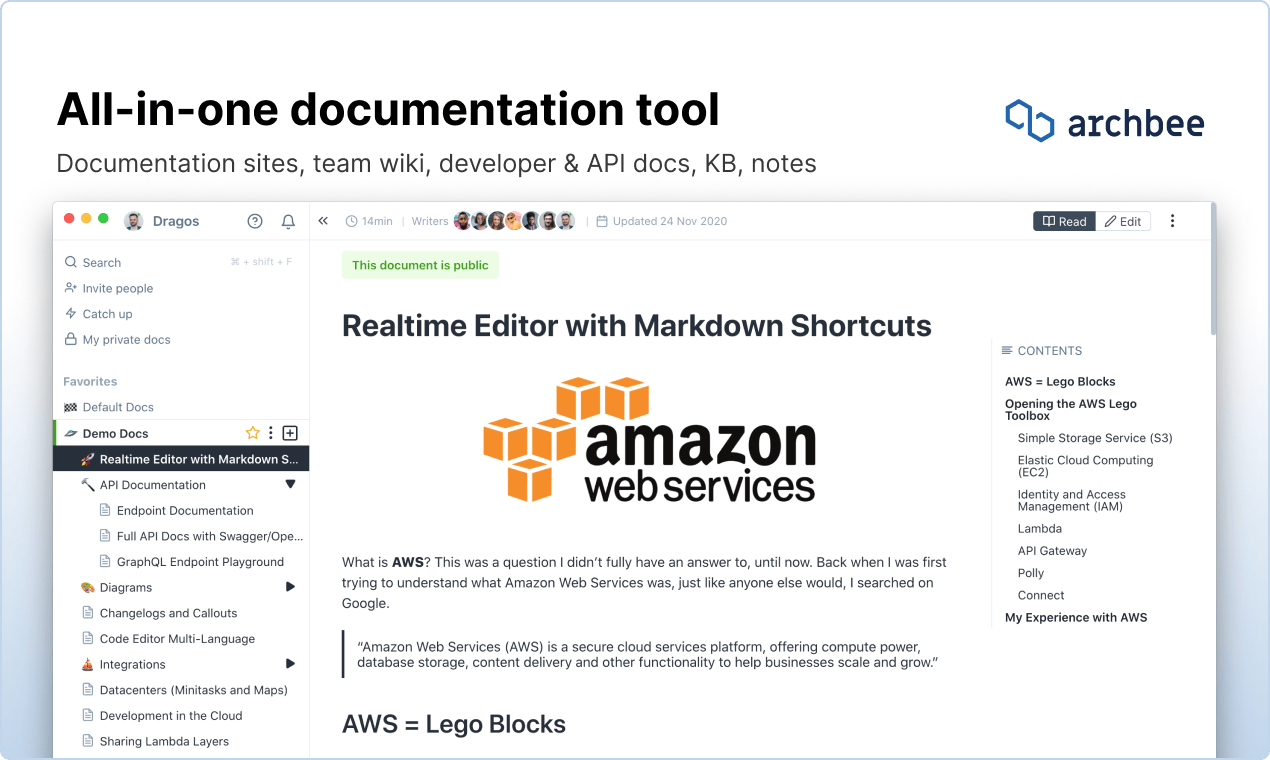Jump to Polly in contents
Viewport: 1270px width, 760px height.
pyautogui.click(x=1031, y=573)
